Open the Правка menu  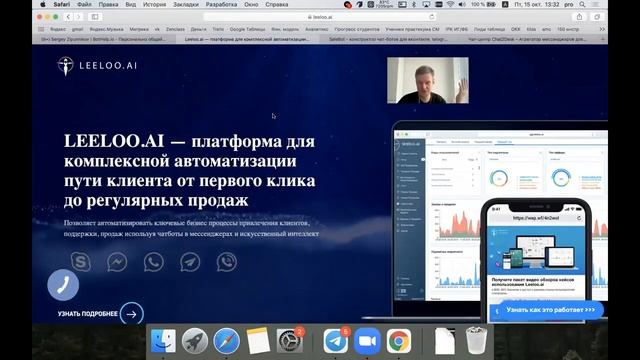click(108, 4)
